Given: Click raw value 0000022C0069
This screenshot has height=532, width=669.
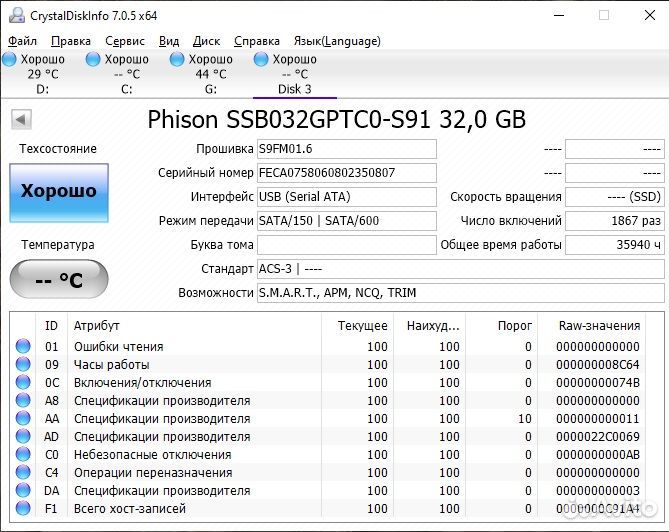Looking at the screenshot, I should (x=598, y=436).
